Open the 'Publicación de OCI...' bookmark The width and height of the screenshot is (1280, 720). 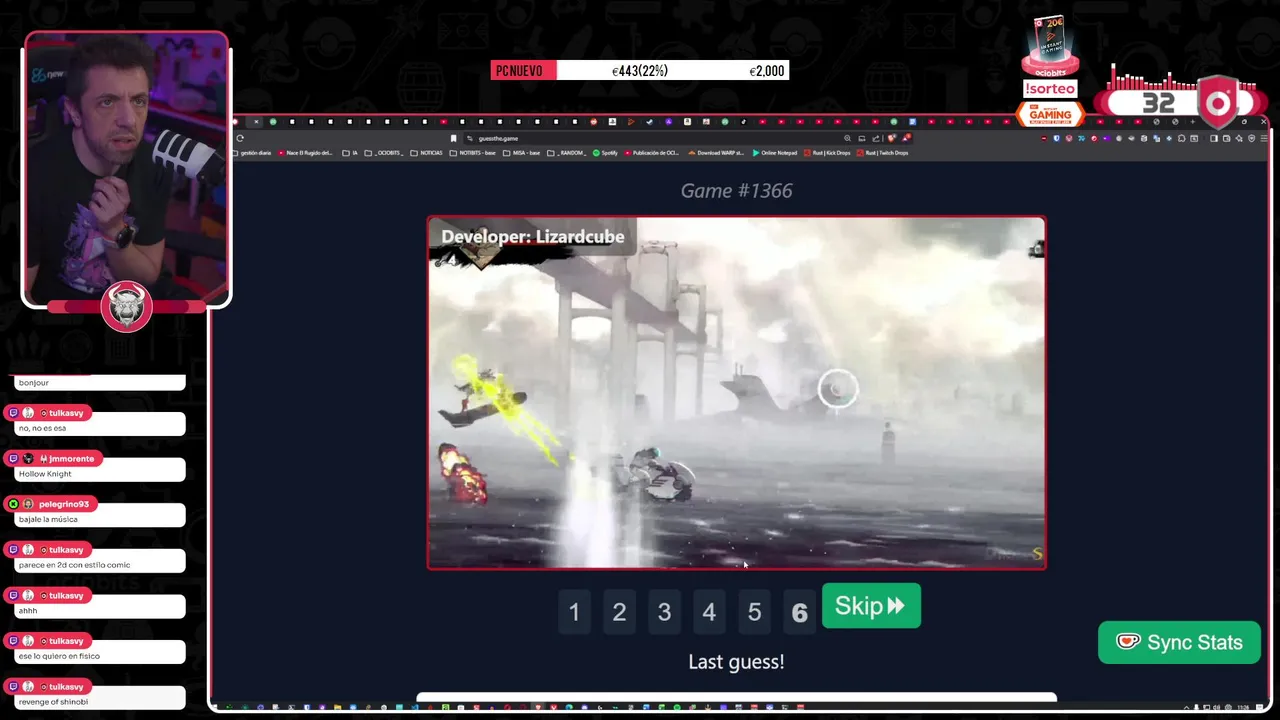pyautogui.click(x=651, y=153)
